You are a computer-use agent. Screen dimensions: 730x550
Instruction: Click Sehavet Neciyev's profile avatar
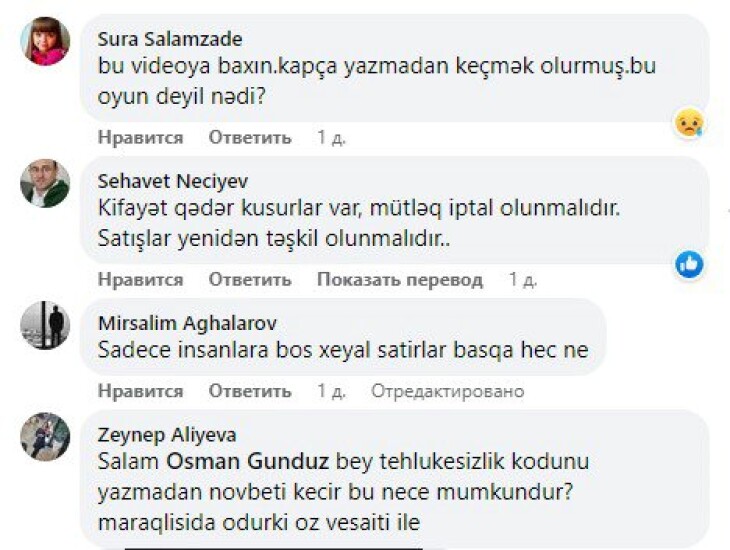[x=45, y=183]
